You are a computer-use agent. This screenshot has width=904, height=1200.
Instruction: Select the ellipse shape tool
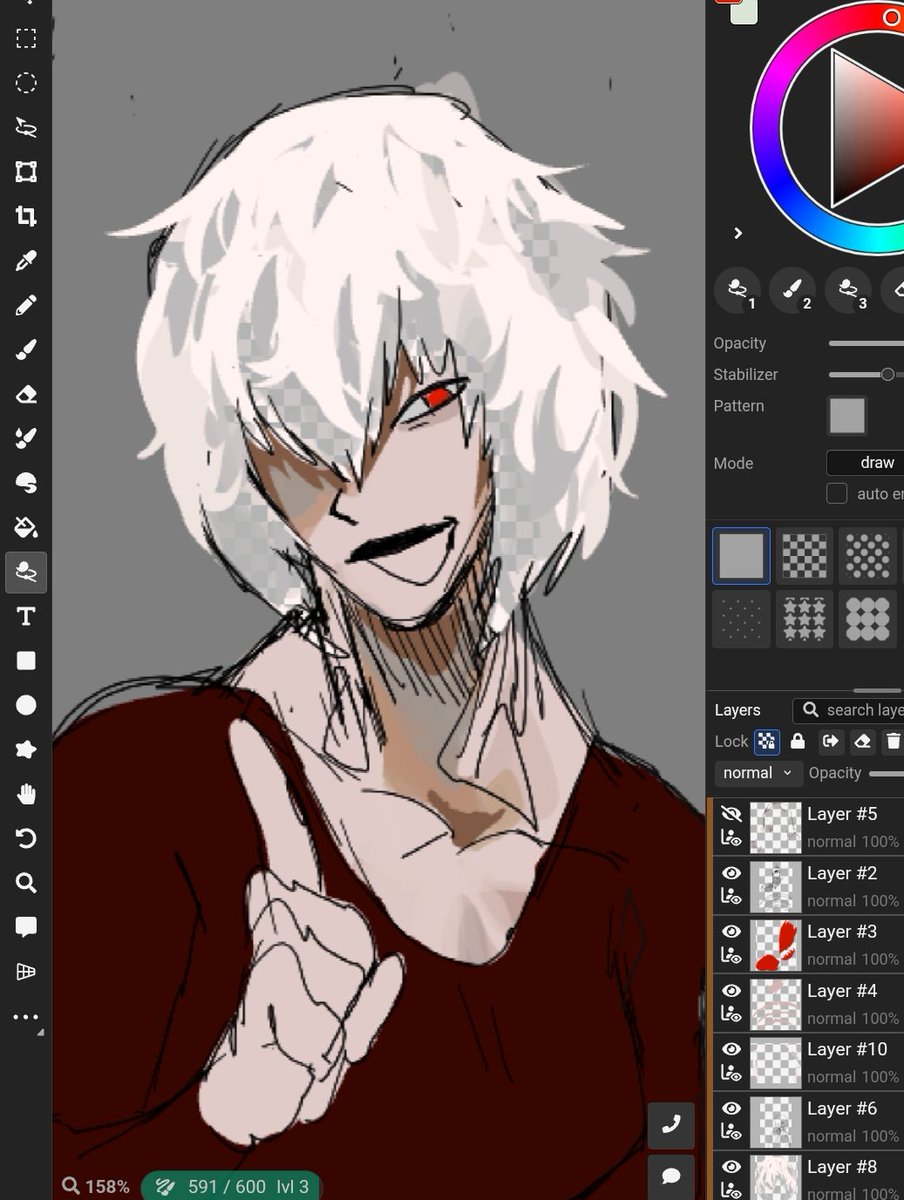(26, 706)
